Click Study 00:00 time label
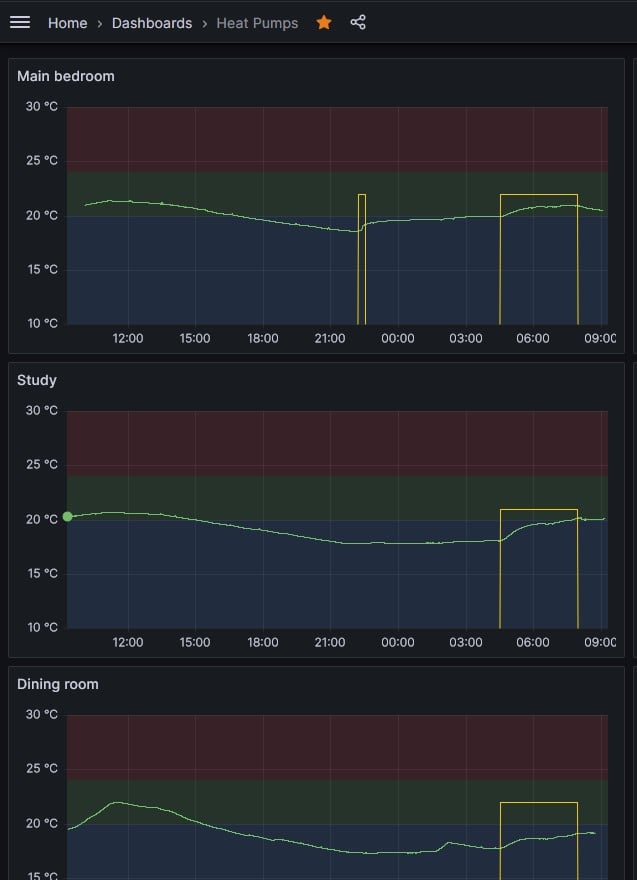 pyautogui.click(x=398, y=643)
